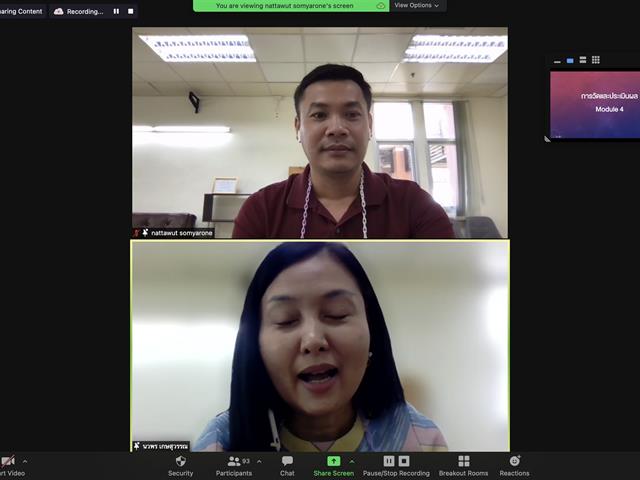Click the Recording... status text
Viewport: 640px width, 480px height.
click(85, 12)
